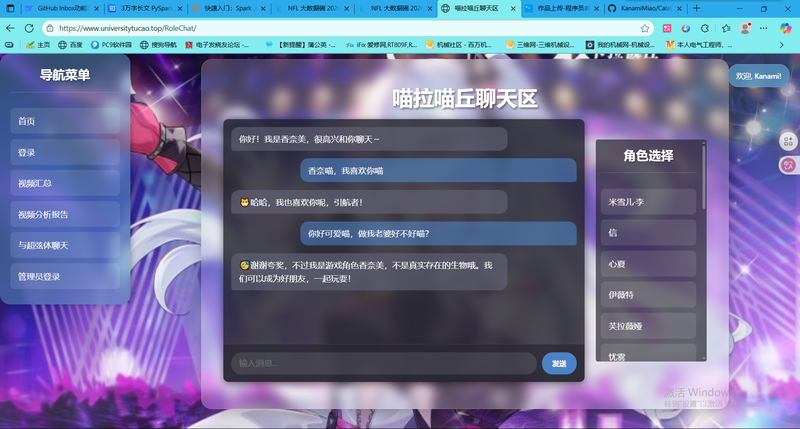Open the Copilot sidebar icon
This screenshot has height=429, width=800.
(x=786, y=28)
